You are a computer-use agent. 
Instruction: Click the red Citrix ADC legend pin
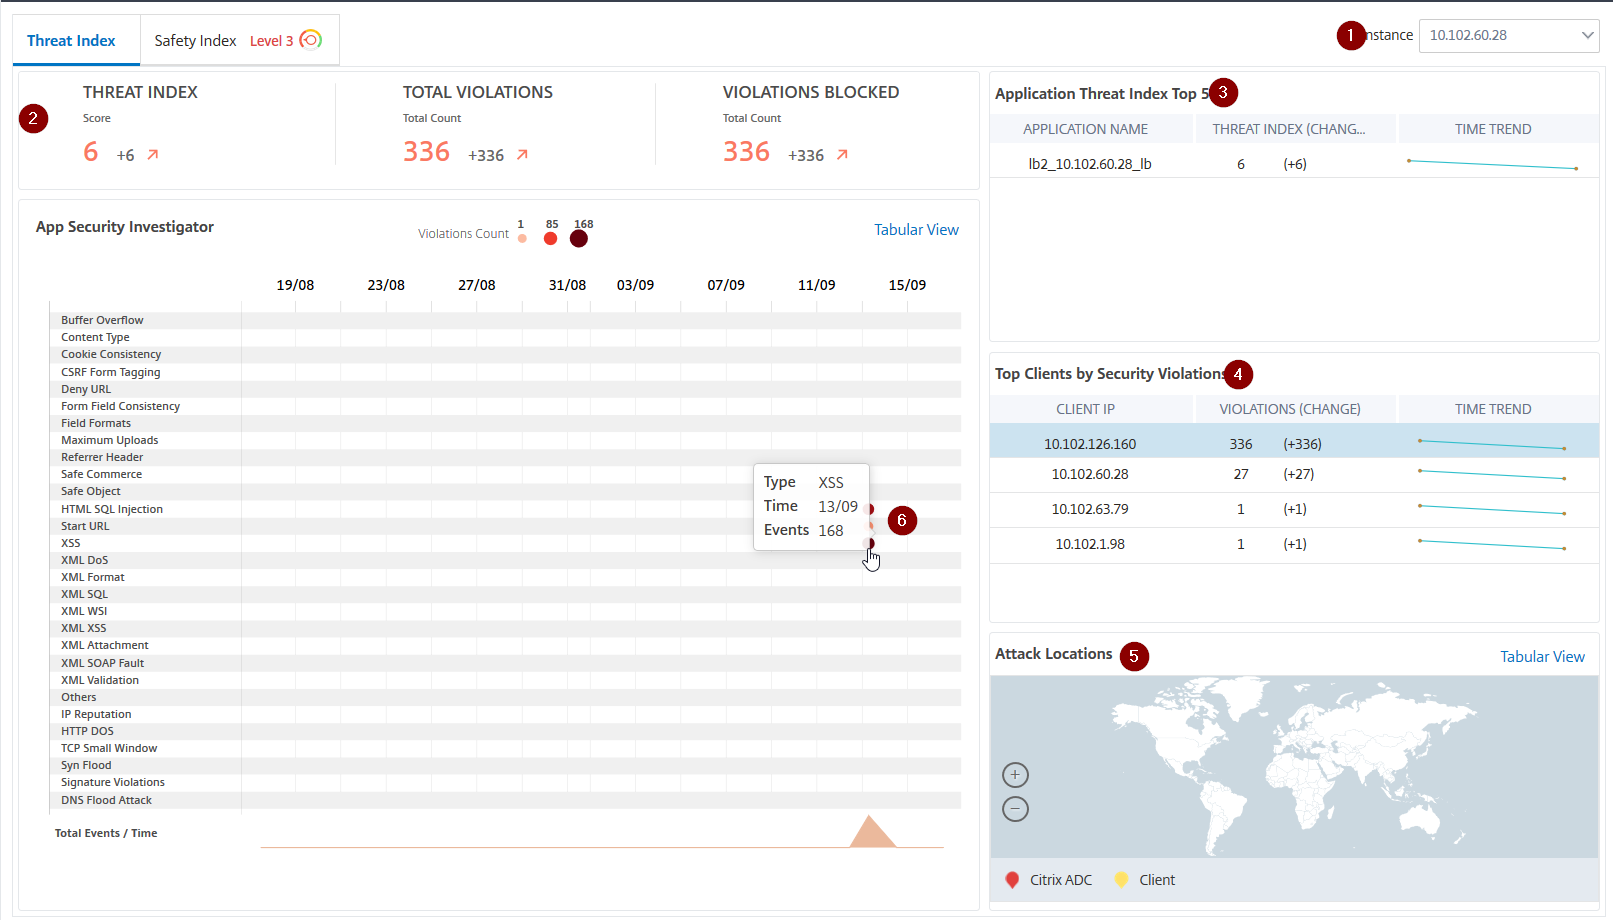point(1012,880)
